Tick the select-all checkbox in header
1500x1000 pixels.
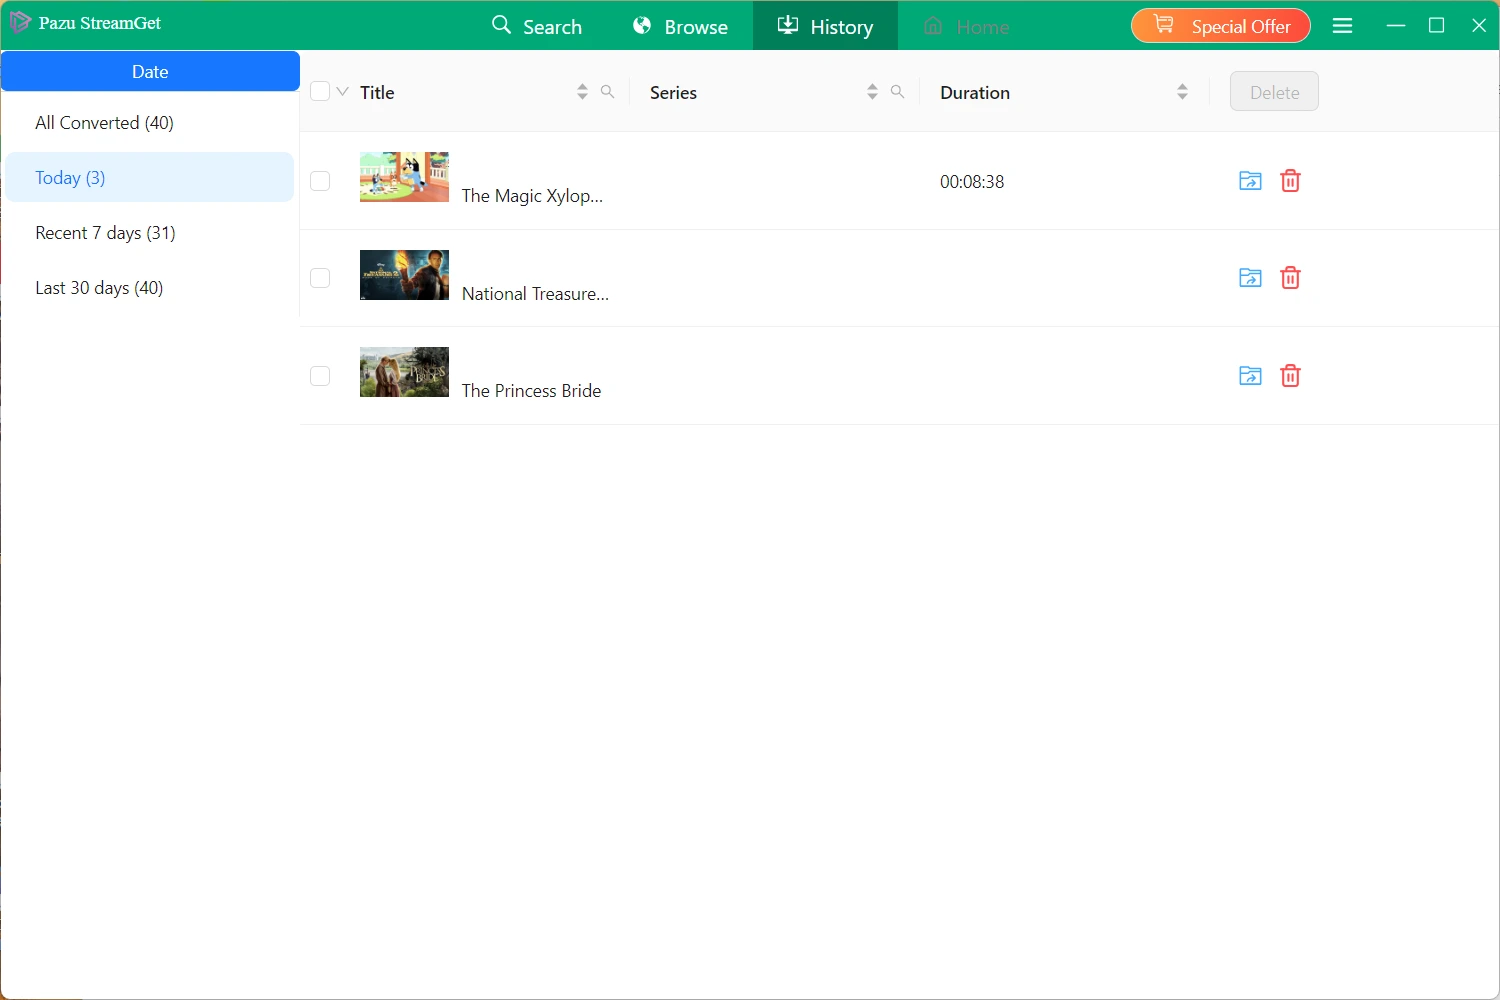320,92
